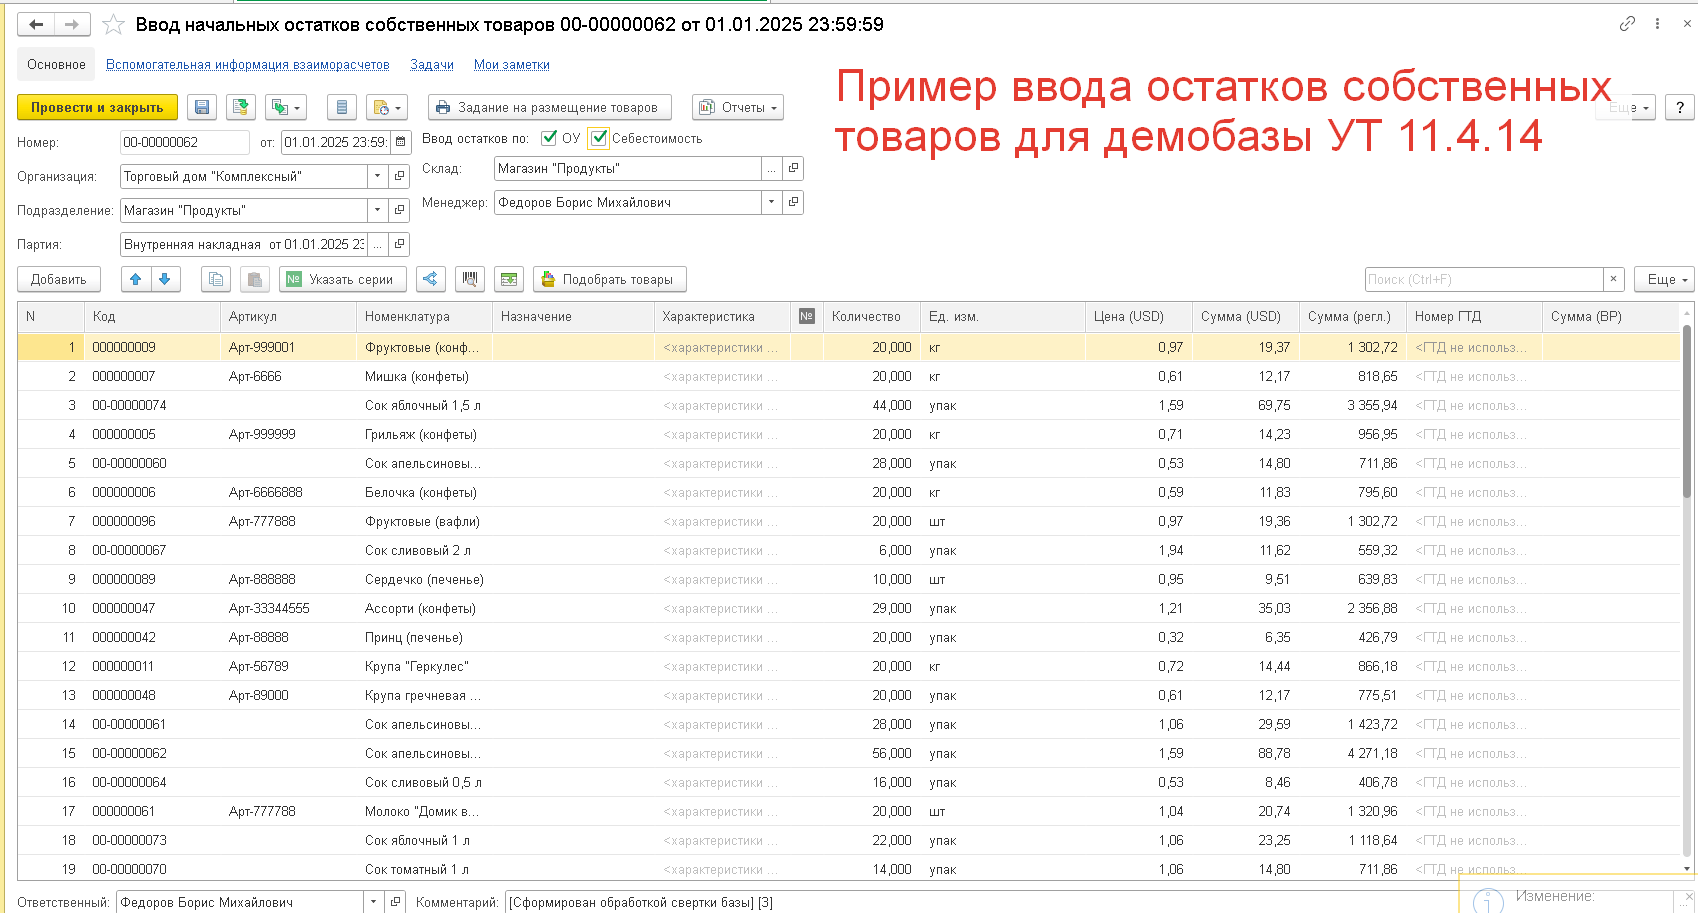Click the Подобрать товары button
Image resolution: width=1698 pixels, height=913 pixels.
[609, 280]
